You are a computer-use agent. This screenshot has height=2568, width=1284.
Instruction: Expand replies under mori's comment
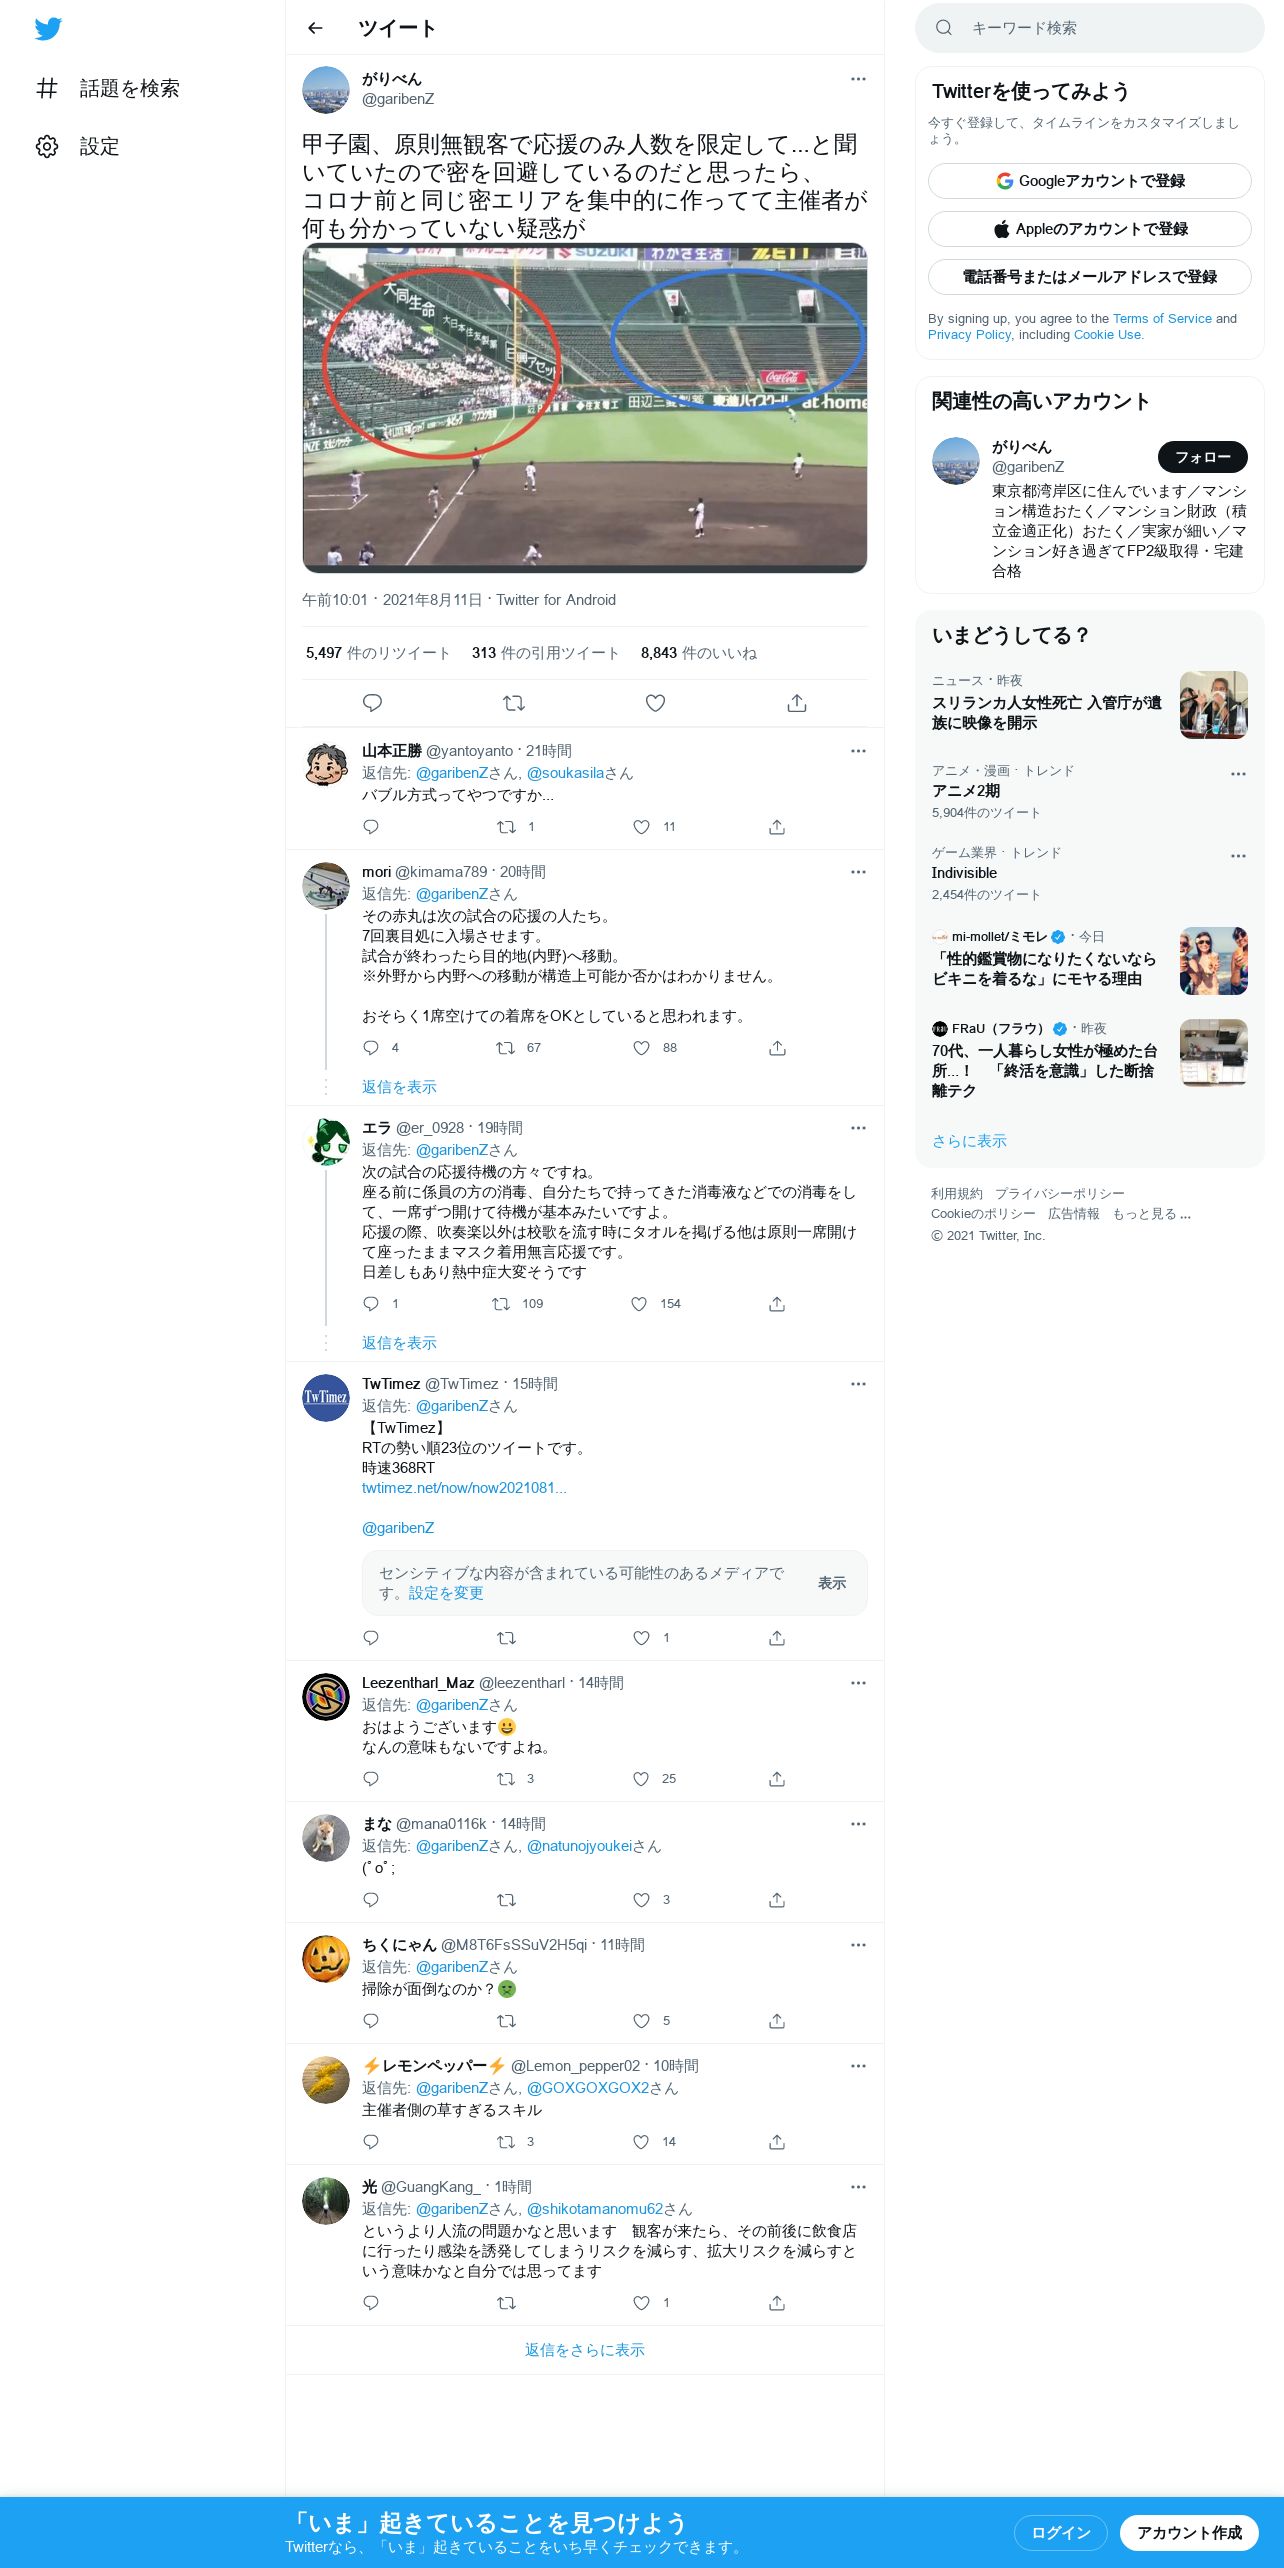coord(399,1087)
